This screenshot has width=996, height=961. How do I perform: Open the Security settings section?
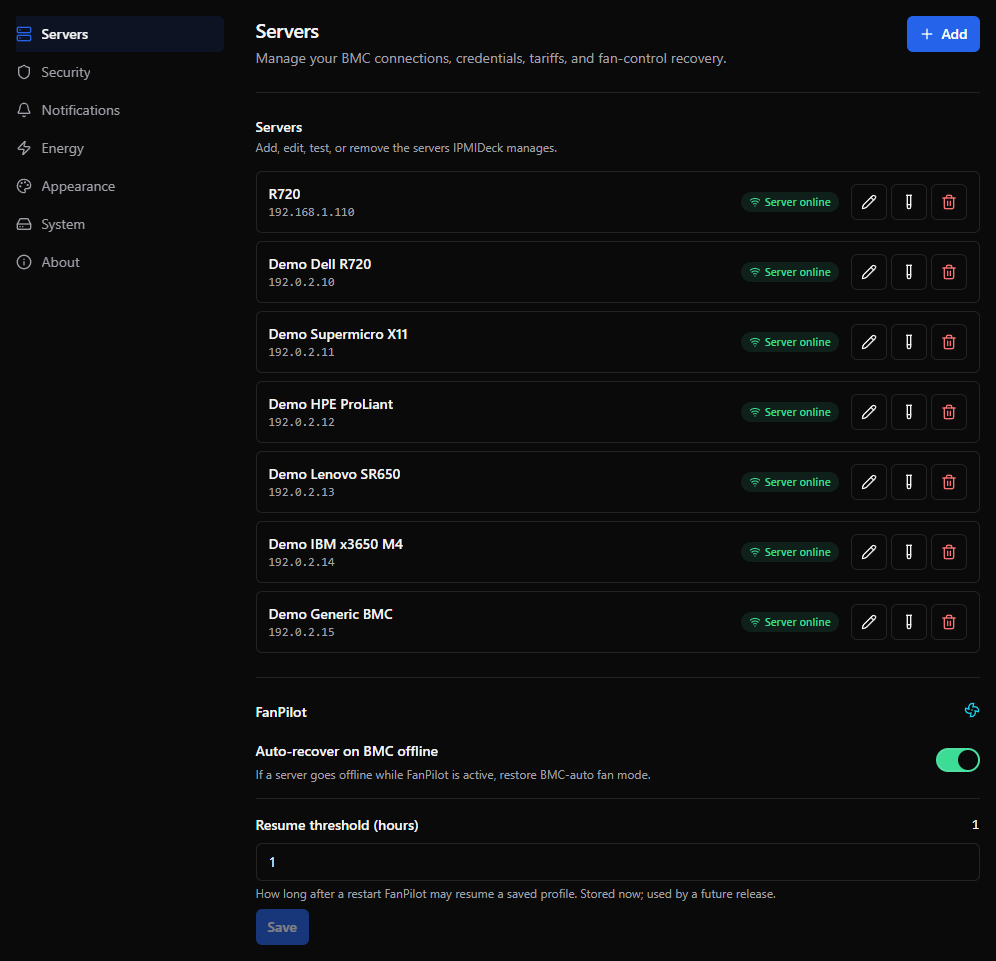[119, 72]
